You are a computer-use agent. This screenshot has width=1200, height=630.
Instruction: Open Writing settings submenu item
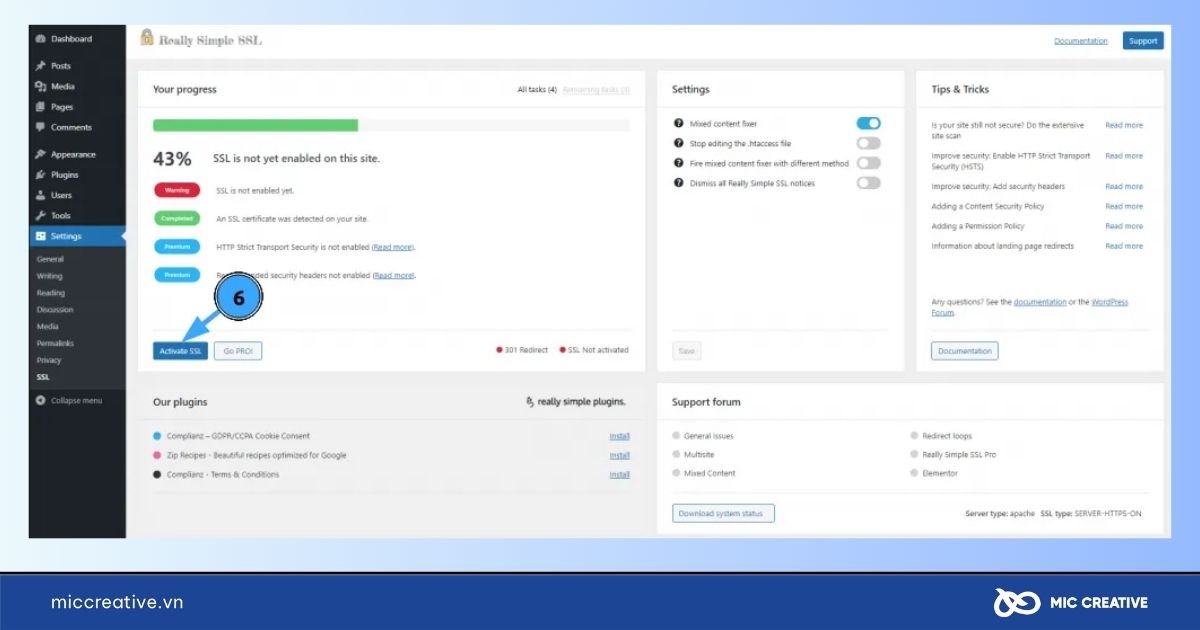pos(50,276)
